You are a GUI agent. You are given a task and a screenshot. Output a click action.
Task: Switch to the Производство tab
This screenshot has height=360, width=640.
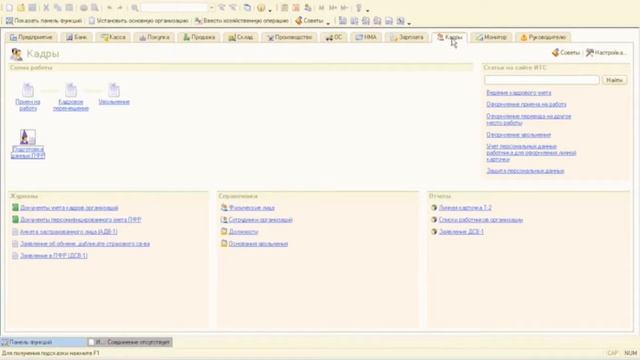[289, 37]
